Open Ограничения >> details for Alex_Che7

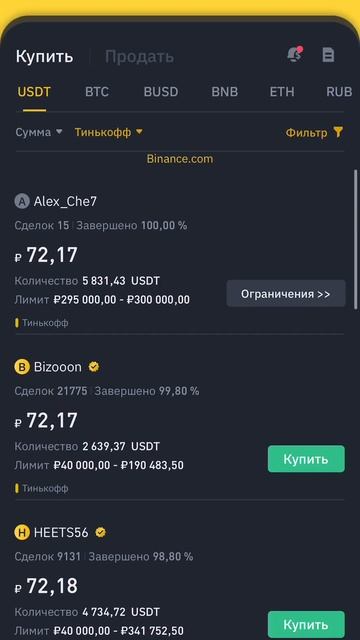pyautogui.click(x=286, y=294)
